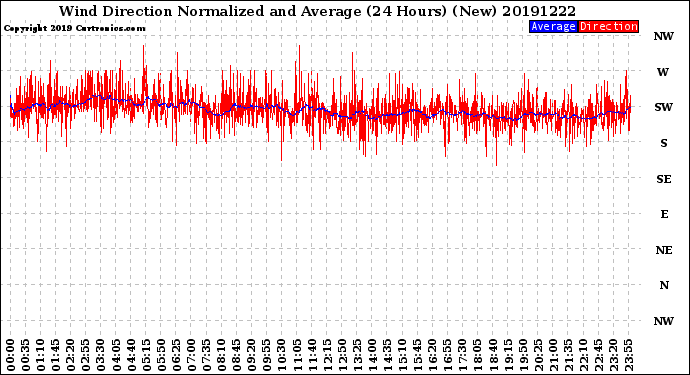This screenshot has width=690, height=375.
Task: Click the 19:50 time axis label
Action: (523, 355)
